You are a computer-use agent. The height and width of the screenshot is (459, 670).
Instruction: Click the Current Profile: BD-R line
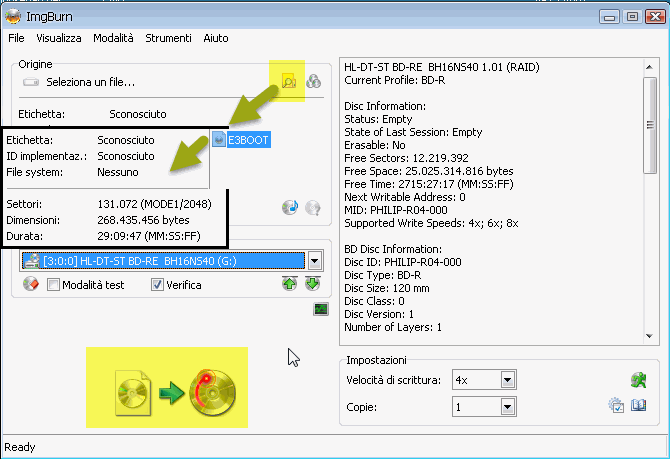(x=395, y=80)
